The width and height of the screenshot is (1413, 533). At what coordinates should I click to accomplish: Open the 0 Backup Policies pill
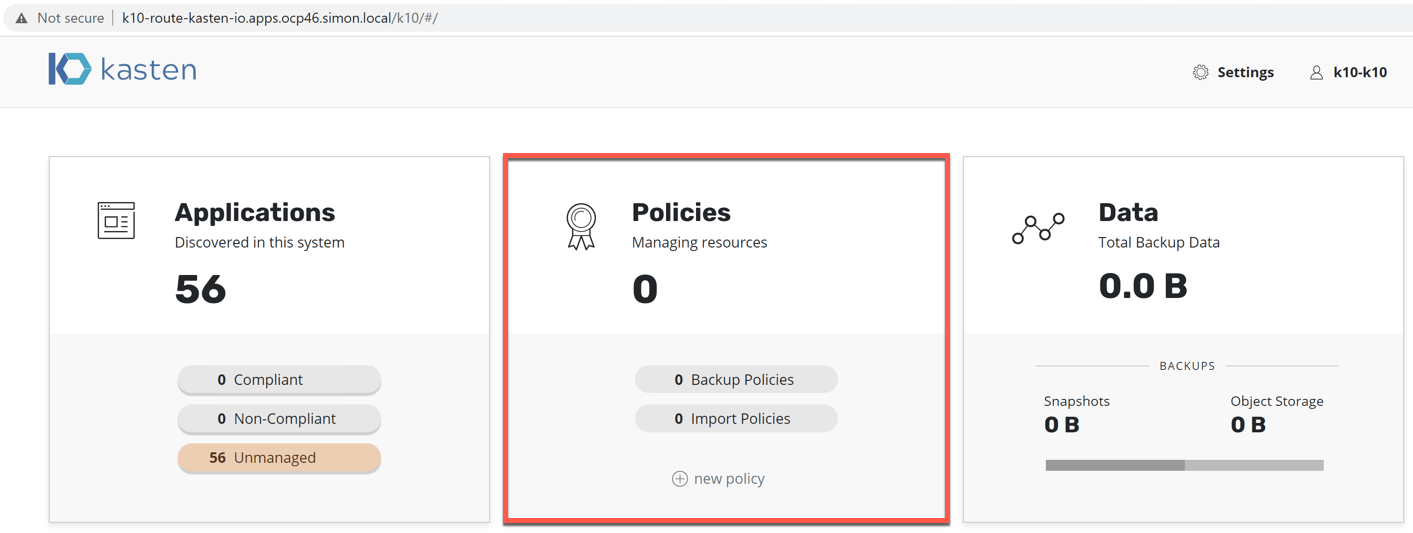tap(736, 380)
